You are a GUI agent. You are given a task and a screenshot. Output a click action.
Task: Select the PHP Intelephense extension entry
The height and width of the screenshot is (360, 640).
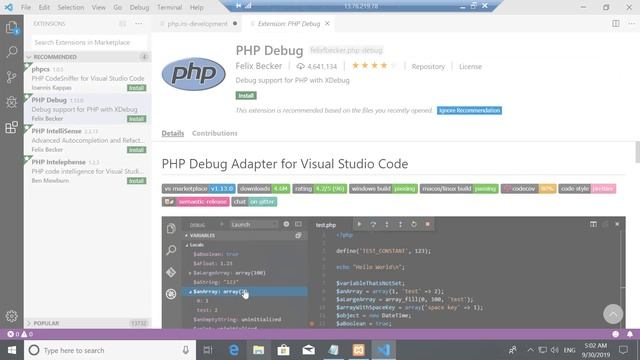click(x=87, y=171)
